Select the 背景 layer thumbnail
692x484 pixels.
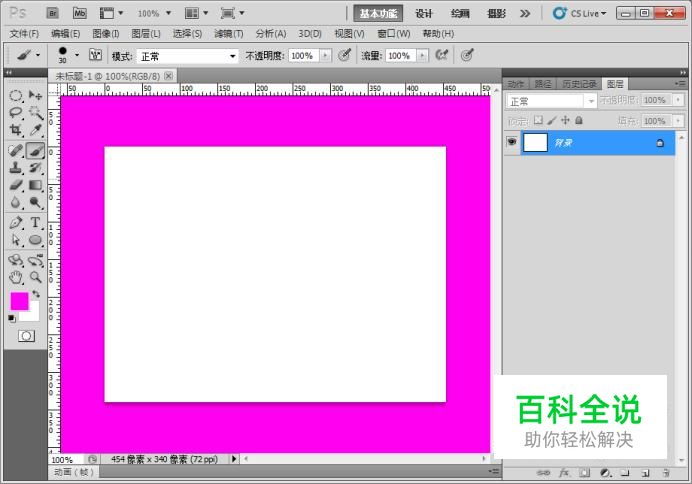click(535, 143)
